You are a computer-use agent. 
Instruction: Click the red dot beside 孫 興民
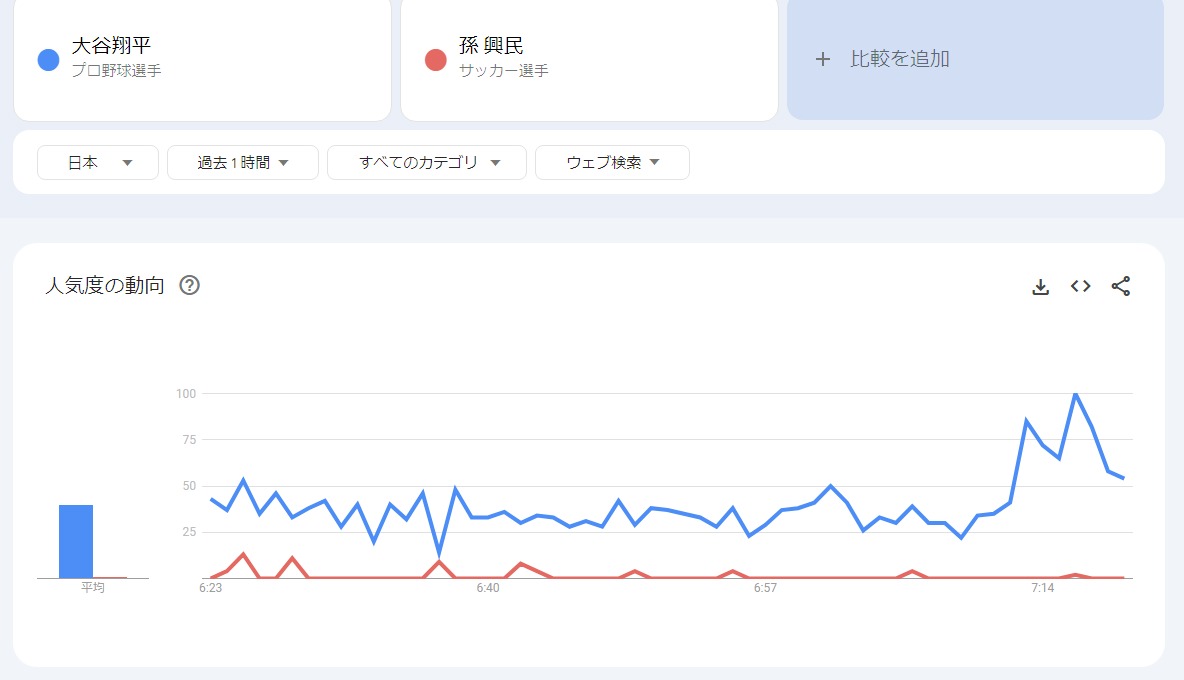(436, 60)
